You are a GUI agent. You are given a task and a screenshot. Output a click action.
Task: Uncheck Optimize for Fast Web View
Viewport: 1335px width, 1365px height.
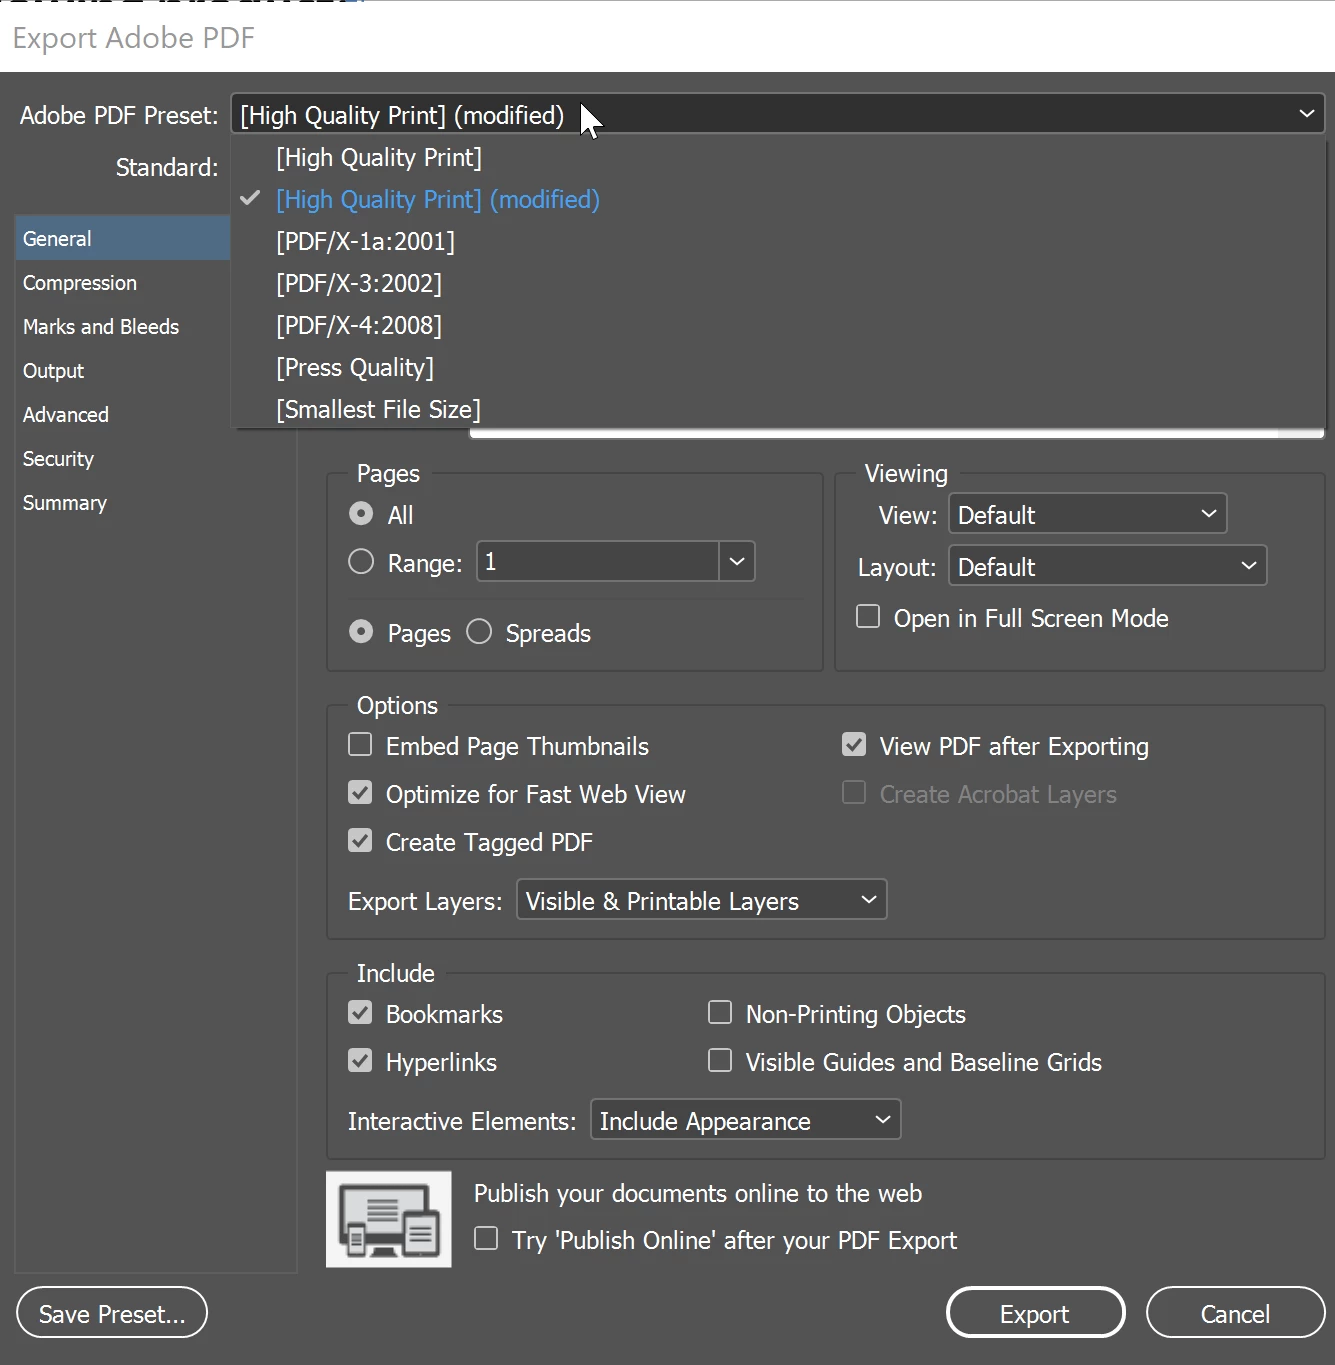pos(360,792)
